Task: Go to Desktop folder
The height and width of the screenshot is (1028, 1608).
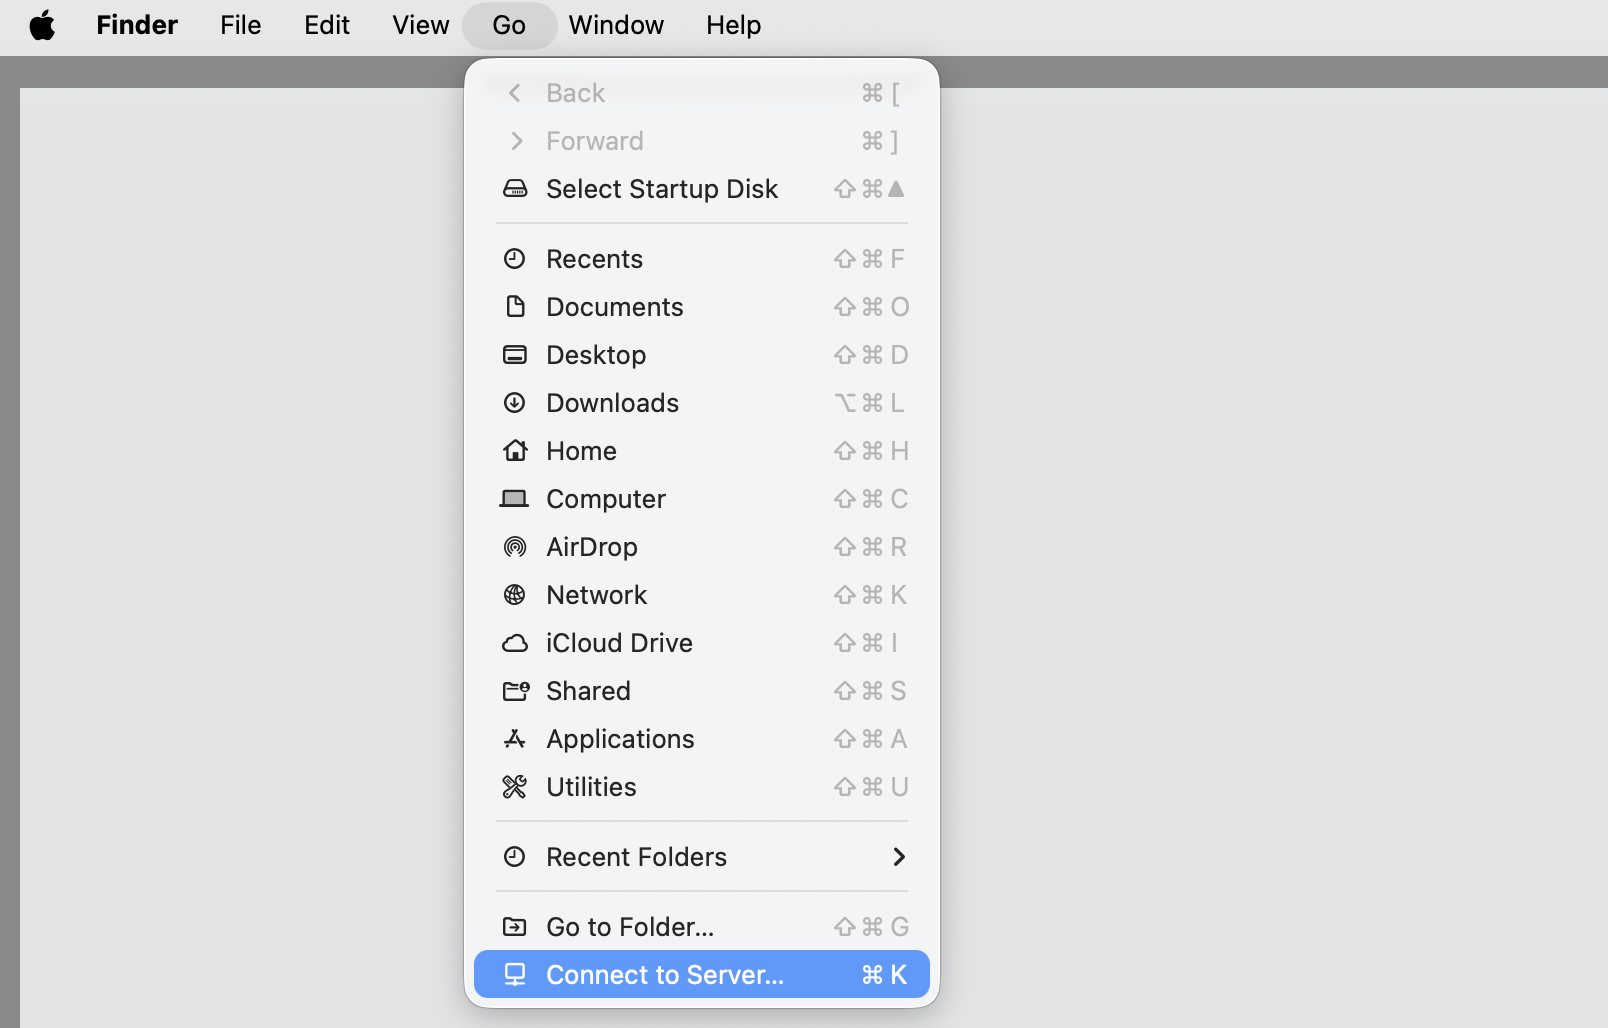Action: [x=702, y=355]
